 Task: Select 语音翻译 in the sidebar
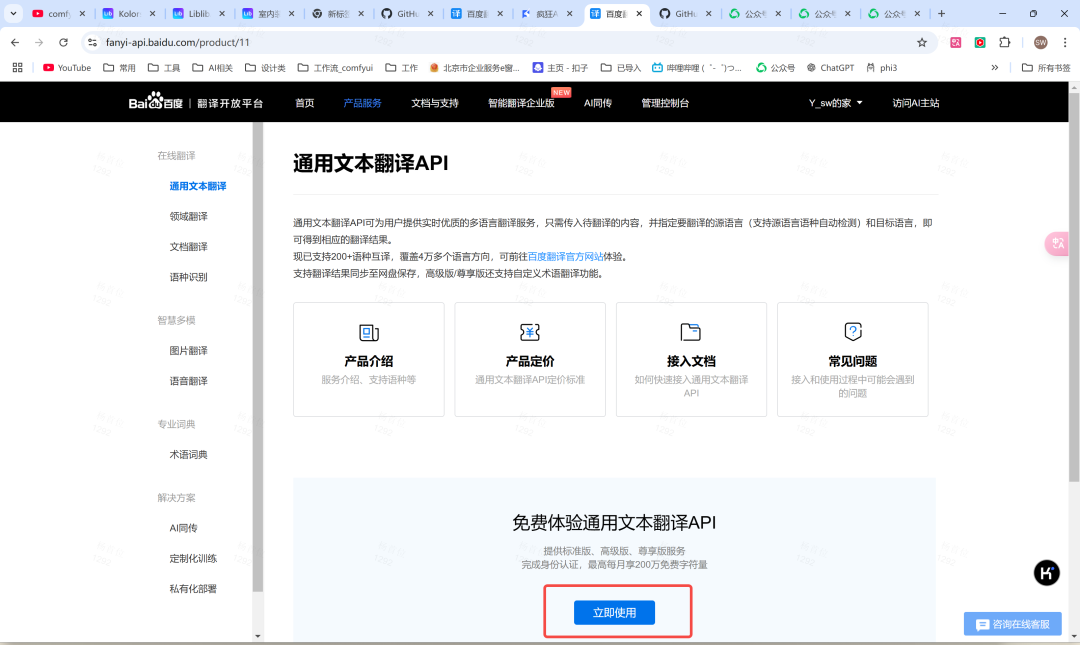[188, 381]
